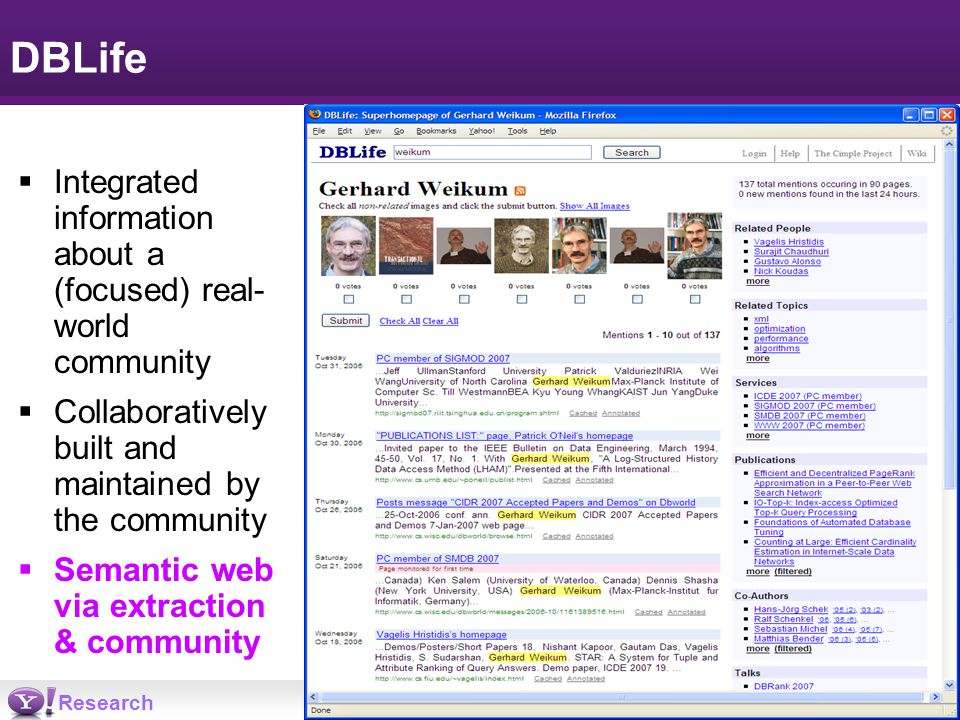Click the Login link
This screenshot has height=720, width=960.
(754, 154)
